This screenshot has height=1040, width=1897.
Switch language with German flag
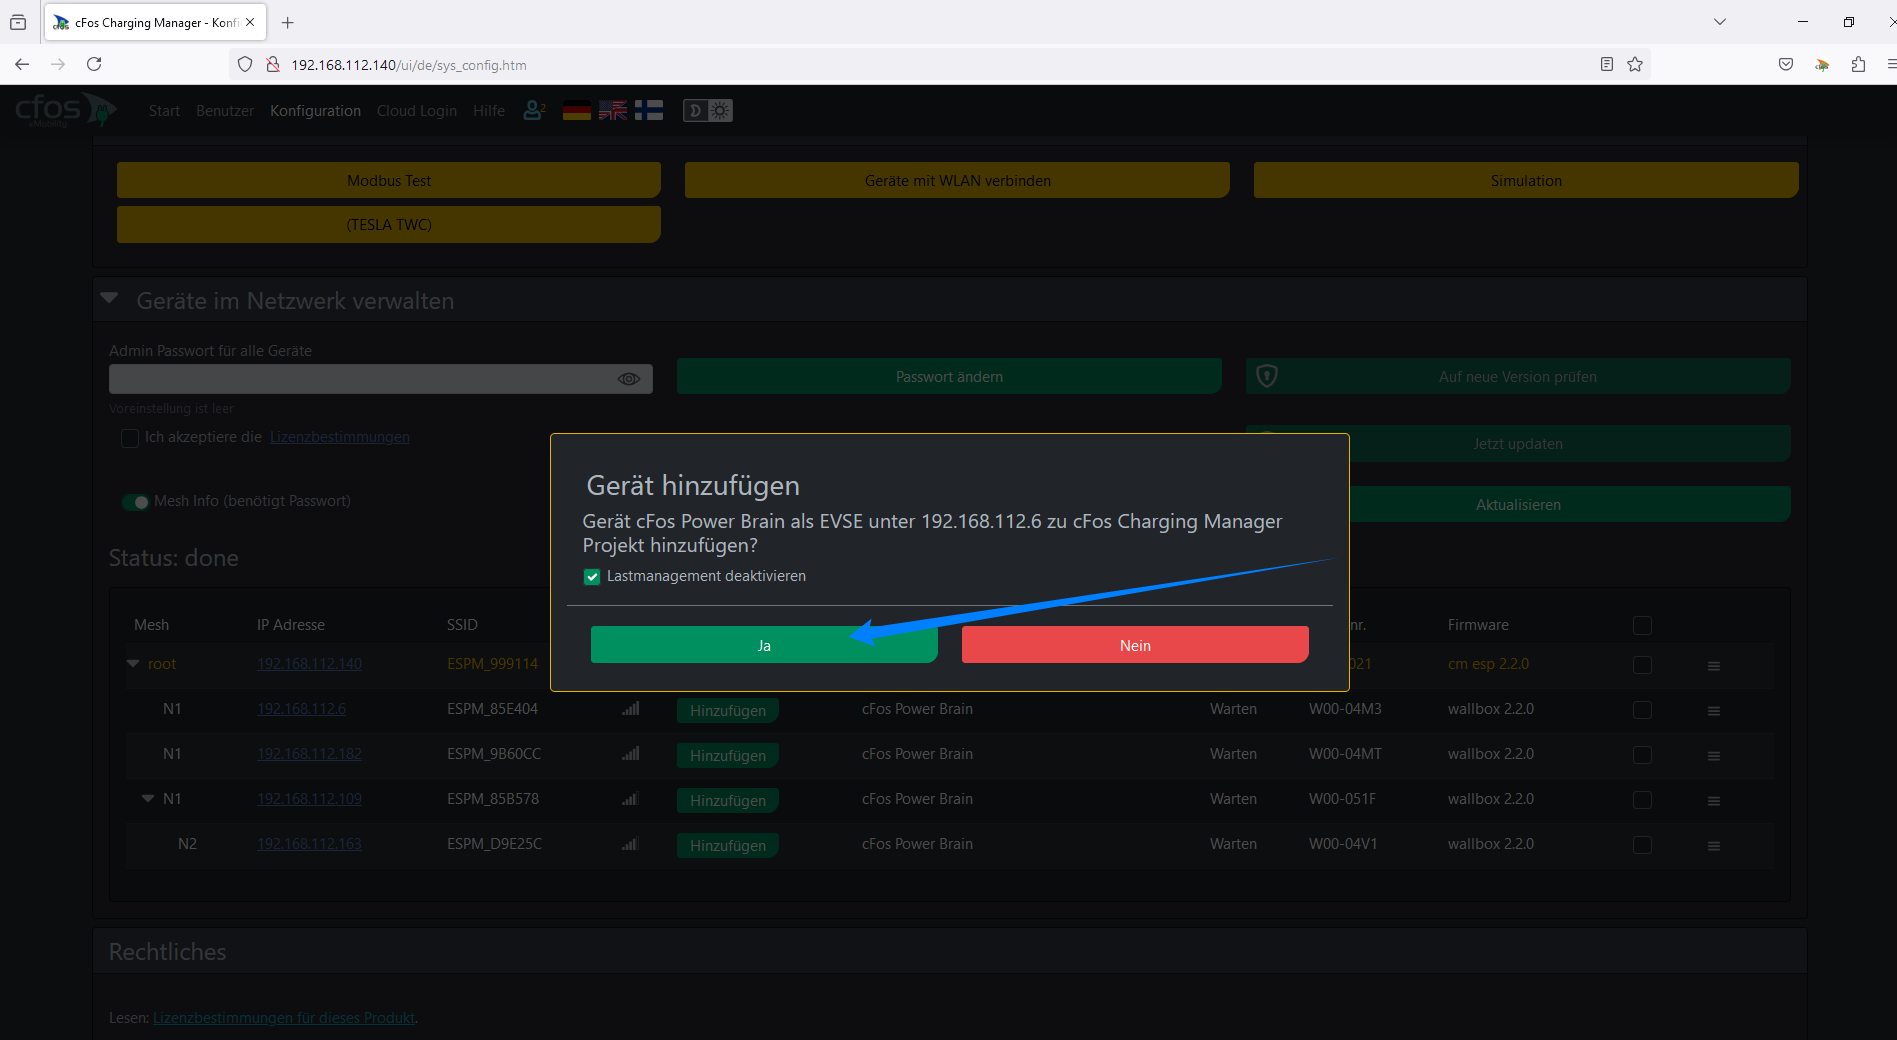(x=577, y=111)
